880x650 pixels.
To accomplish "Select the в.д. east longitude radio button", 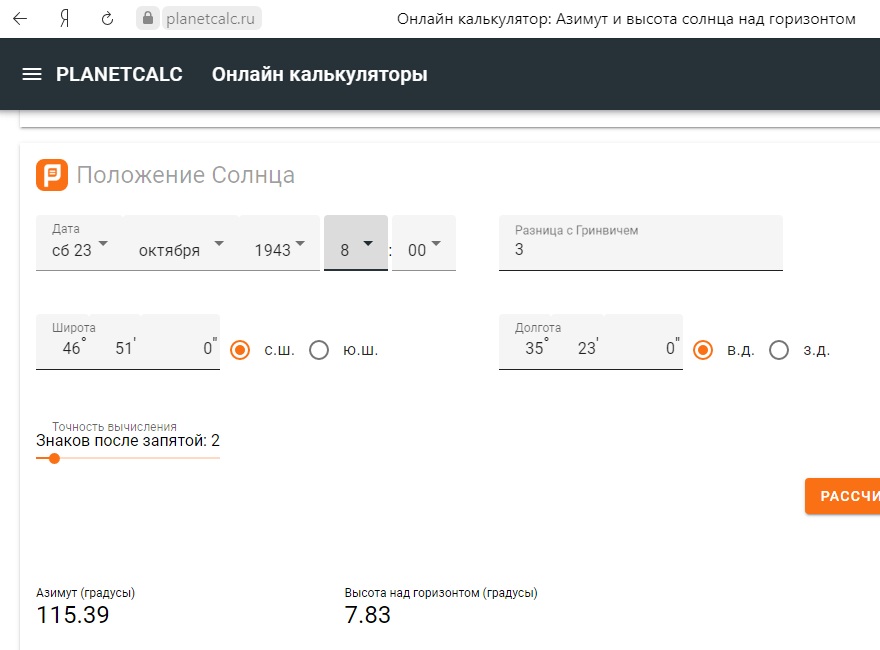I will click(x=703, y=350).
